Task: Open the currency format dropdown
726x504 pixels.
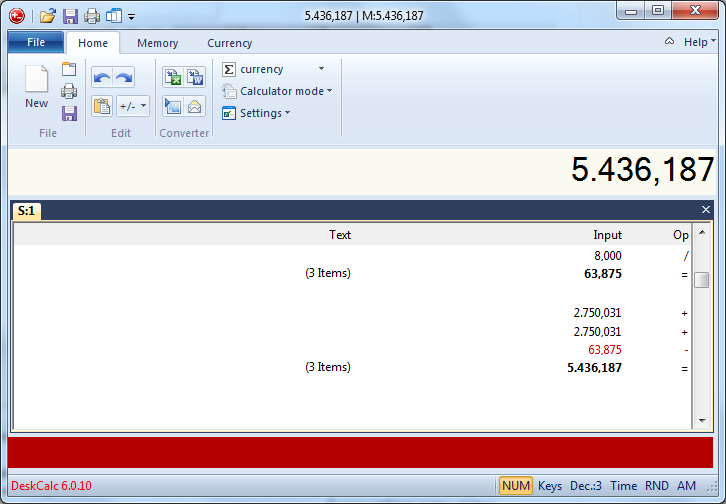Action: click(321, 68)
